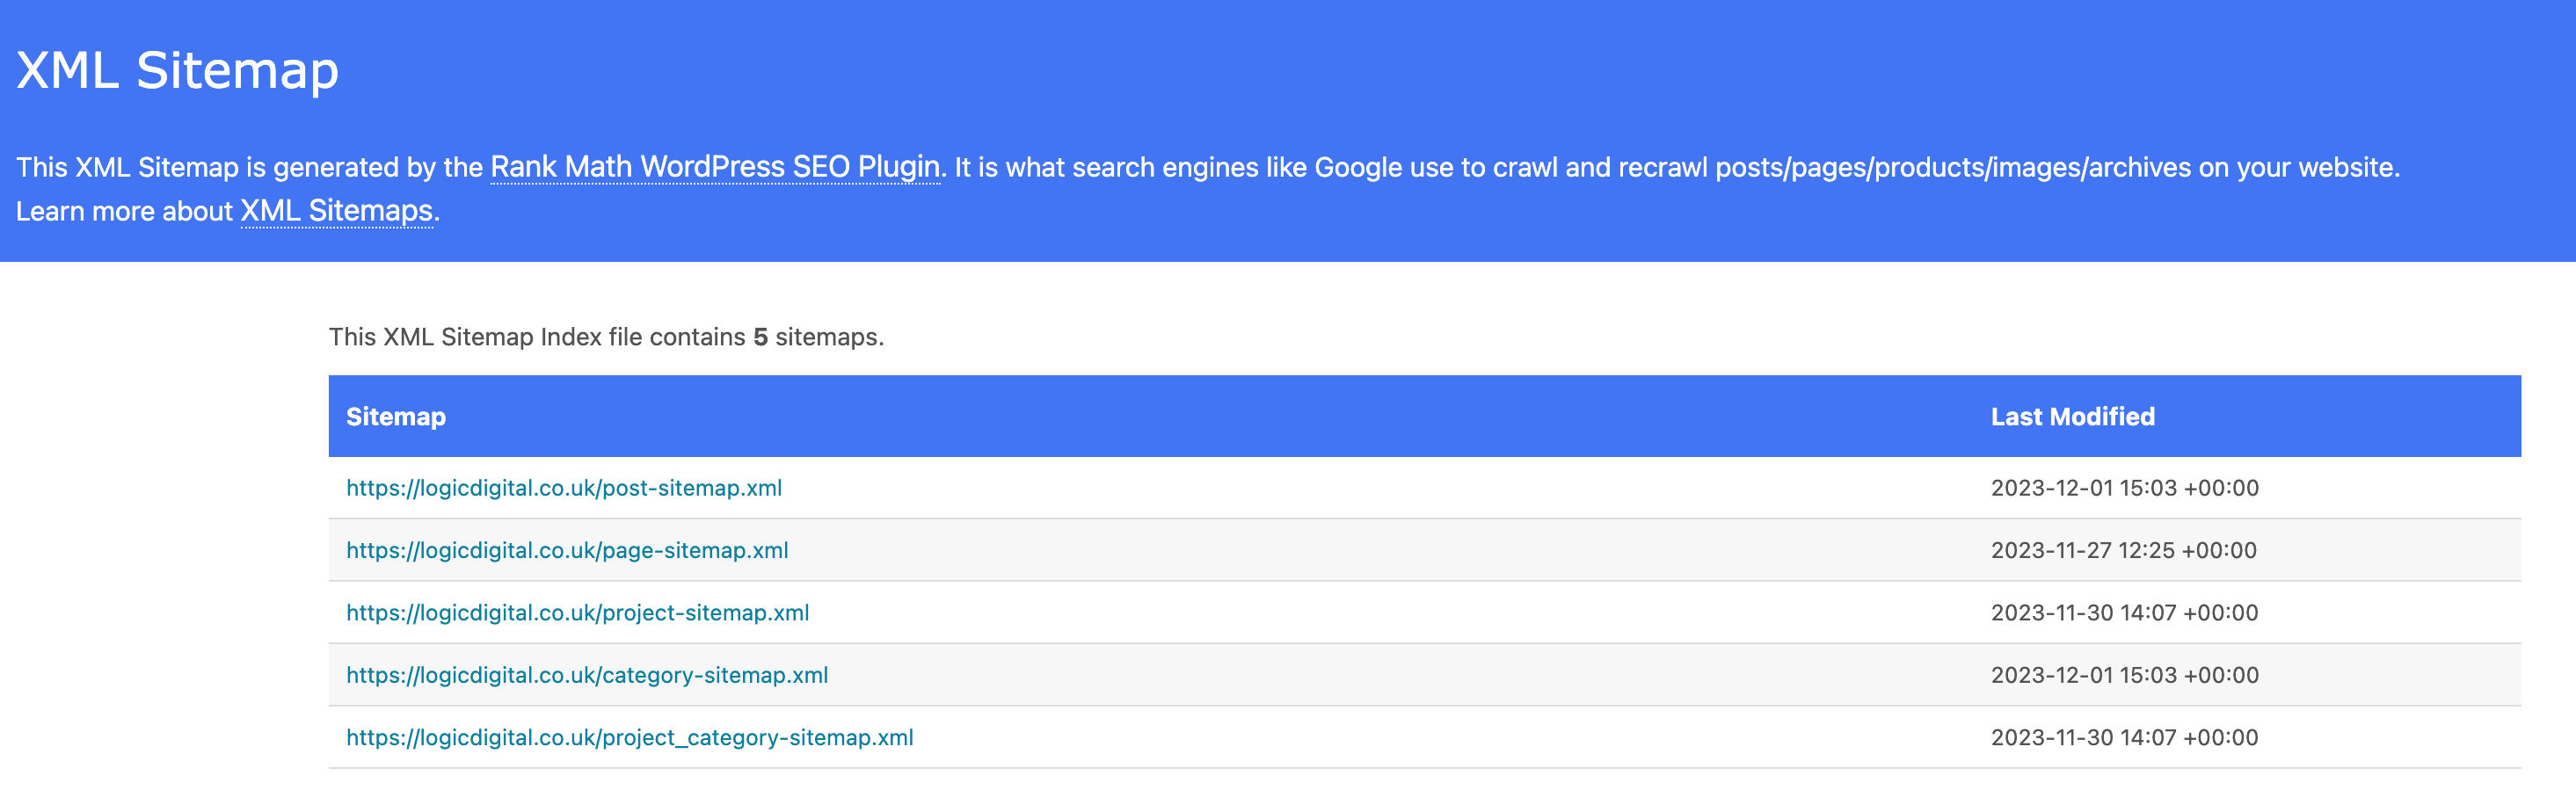Click the 'Learn more about' text
Screen dimensions: 2576x812
click(124, 212)
